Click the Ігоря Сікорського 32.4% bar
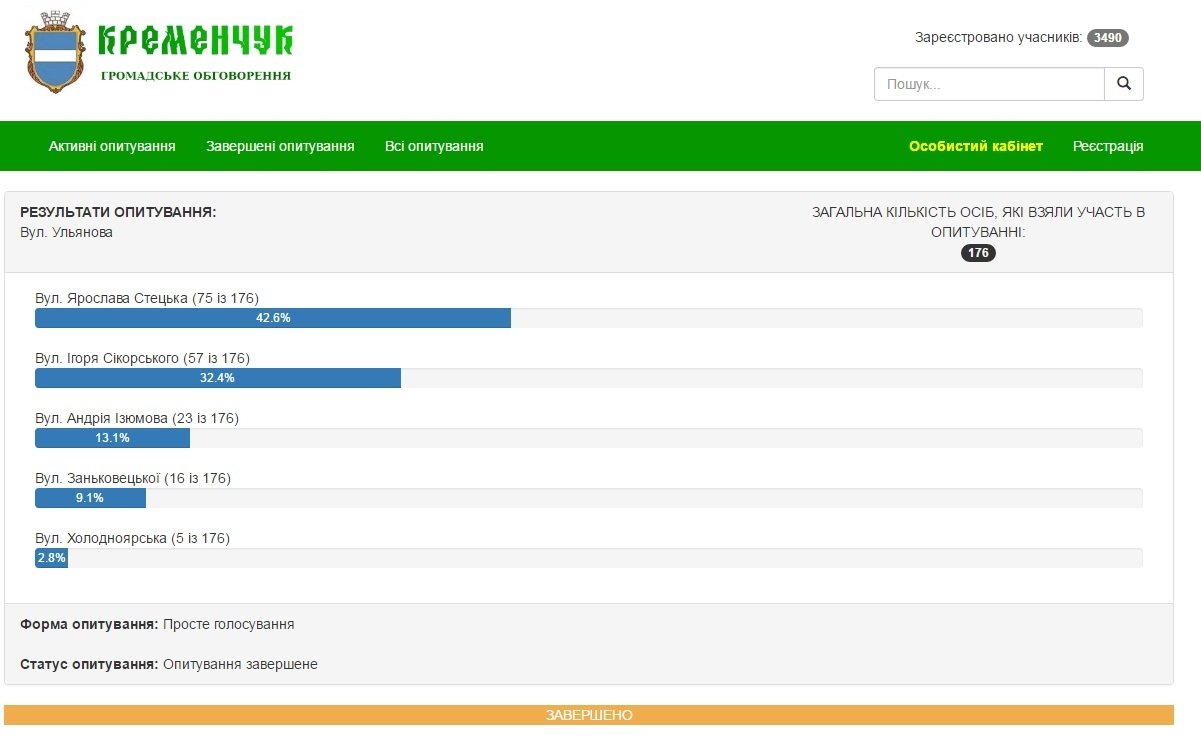1201x745 pixels. (x=218, y=378)
